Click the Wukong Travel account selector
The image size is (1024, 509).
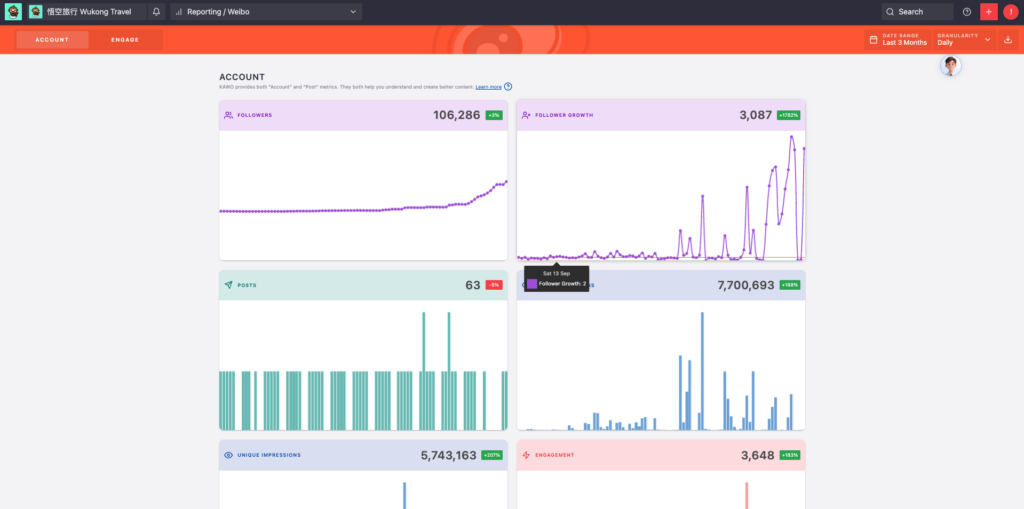tap(86, 12)
